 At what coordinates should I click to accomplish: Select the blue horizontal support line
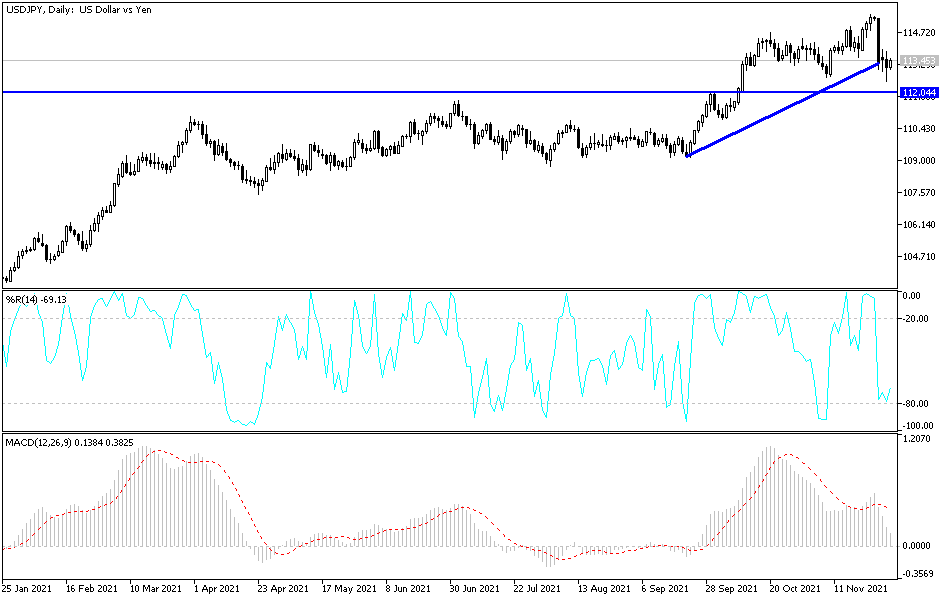click(400, 91)
